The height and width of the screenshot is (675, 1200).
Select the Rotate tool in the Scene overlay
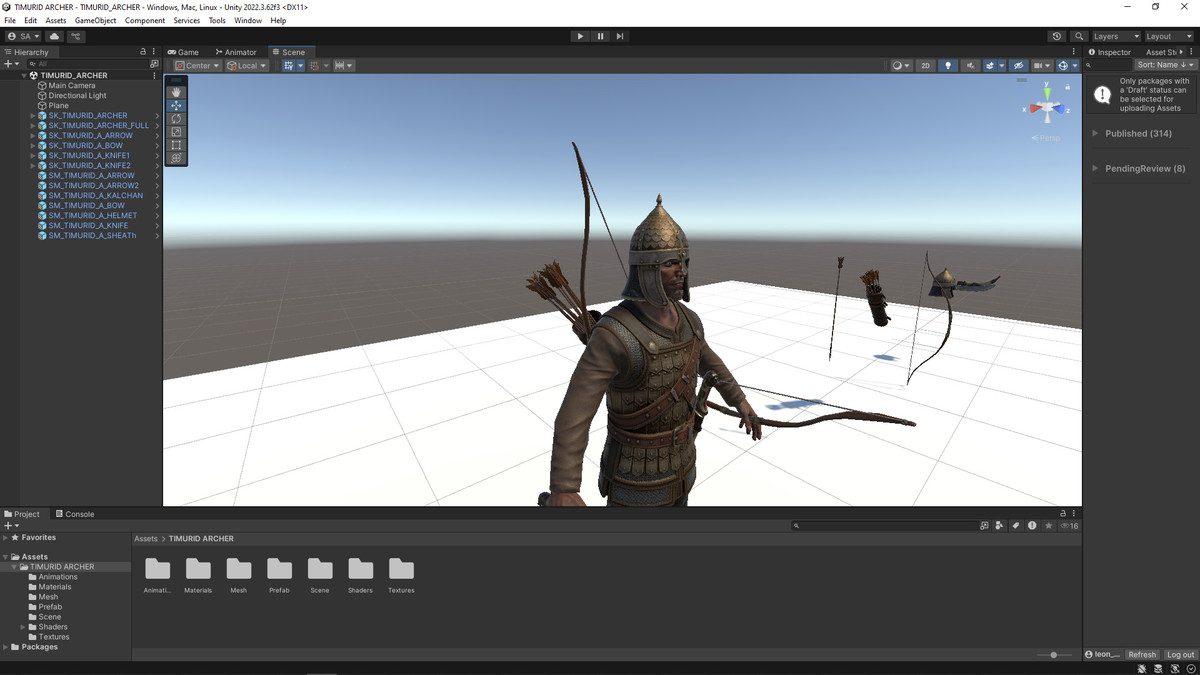click(x=175, y=118)
